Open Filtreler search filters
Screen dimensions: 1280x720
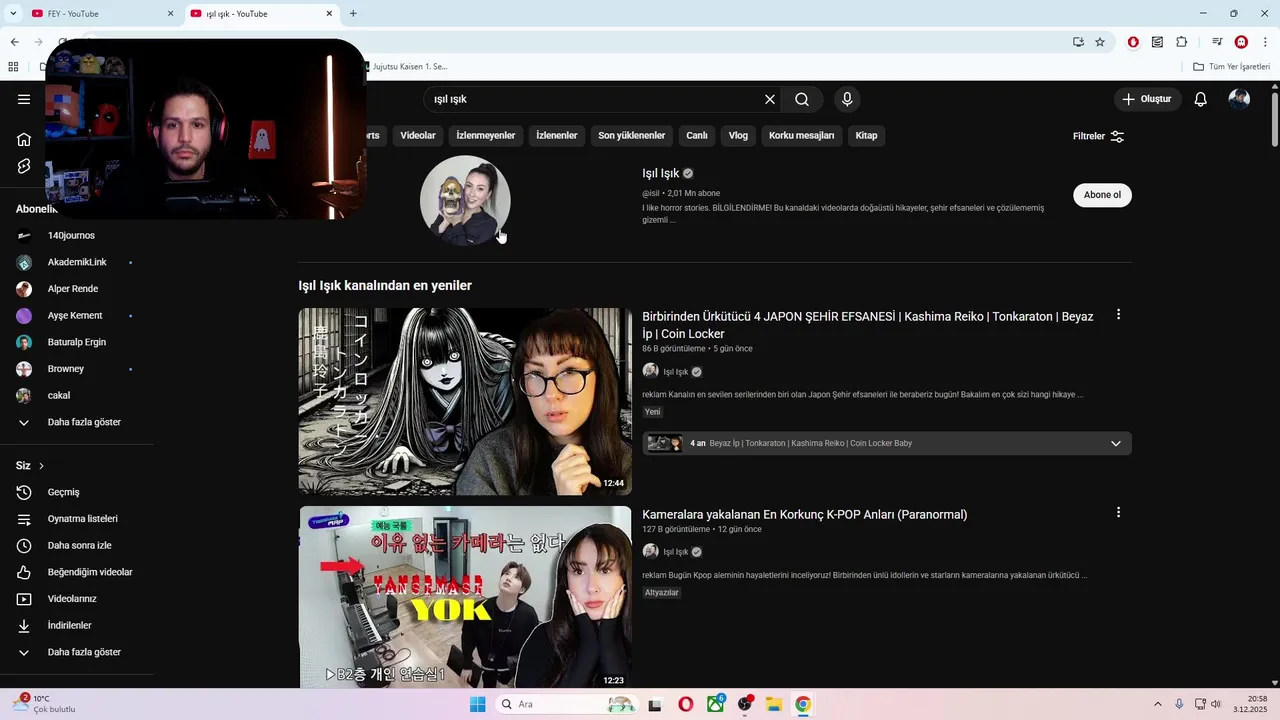(1099, 136)
